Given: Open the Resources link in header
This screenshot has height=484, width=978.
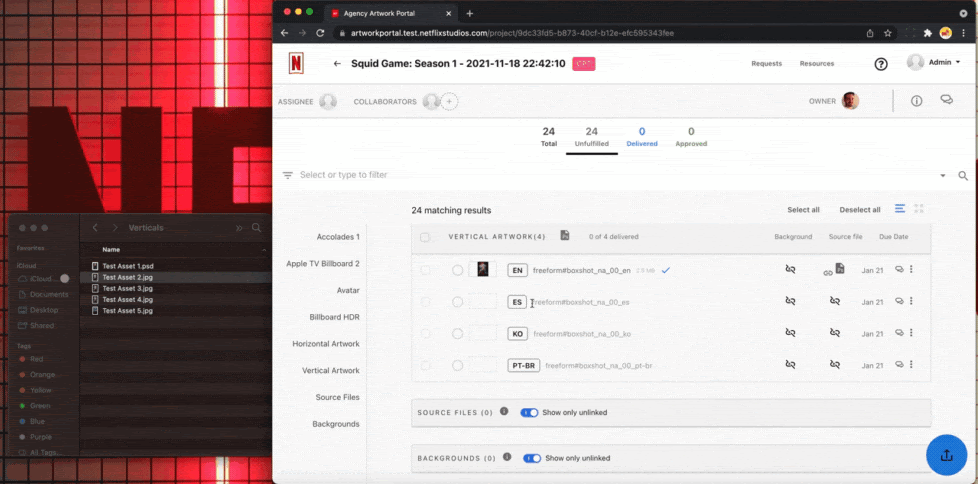Looking at the screenshot, I should pos(816,64).
